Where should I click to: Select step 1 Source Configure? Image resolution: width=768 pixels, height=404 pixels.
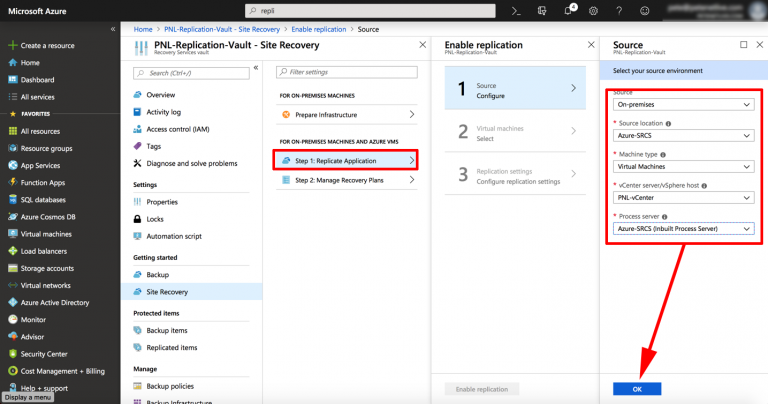click(x=515, y=88)
